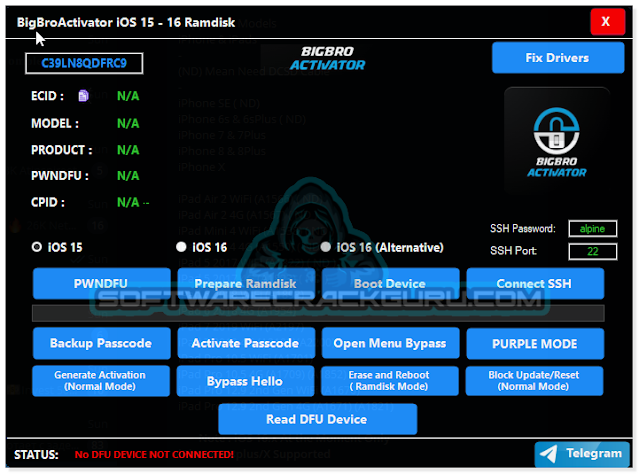The image size is (639, 474).
Task: Click the PWNDFU N/A status value
Action: click(x=128, y=176)
